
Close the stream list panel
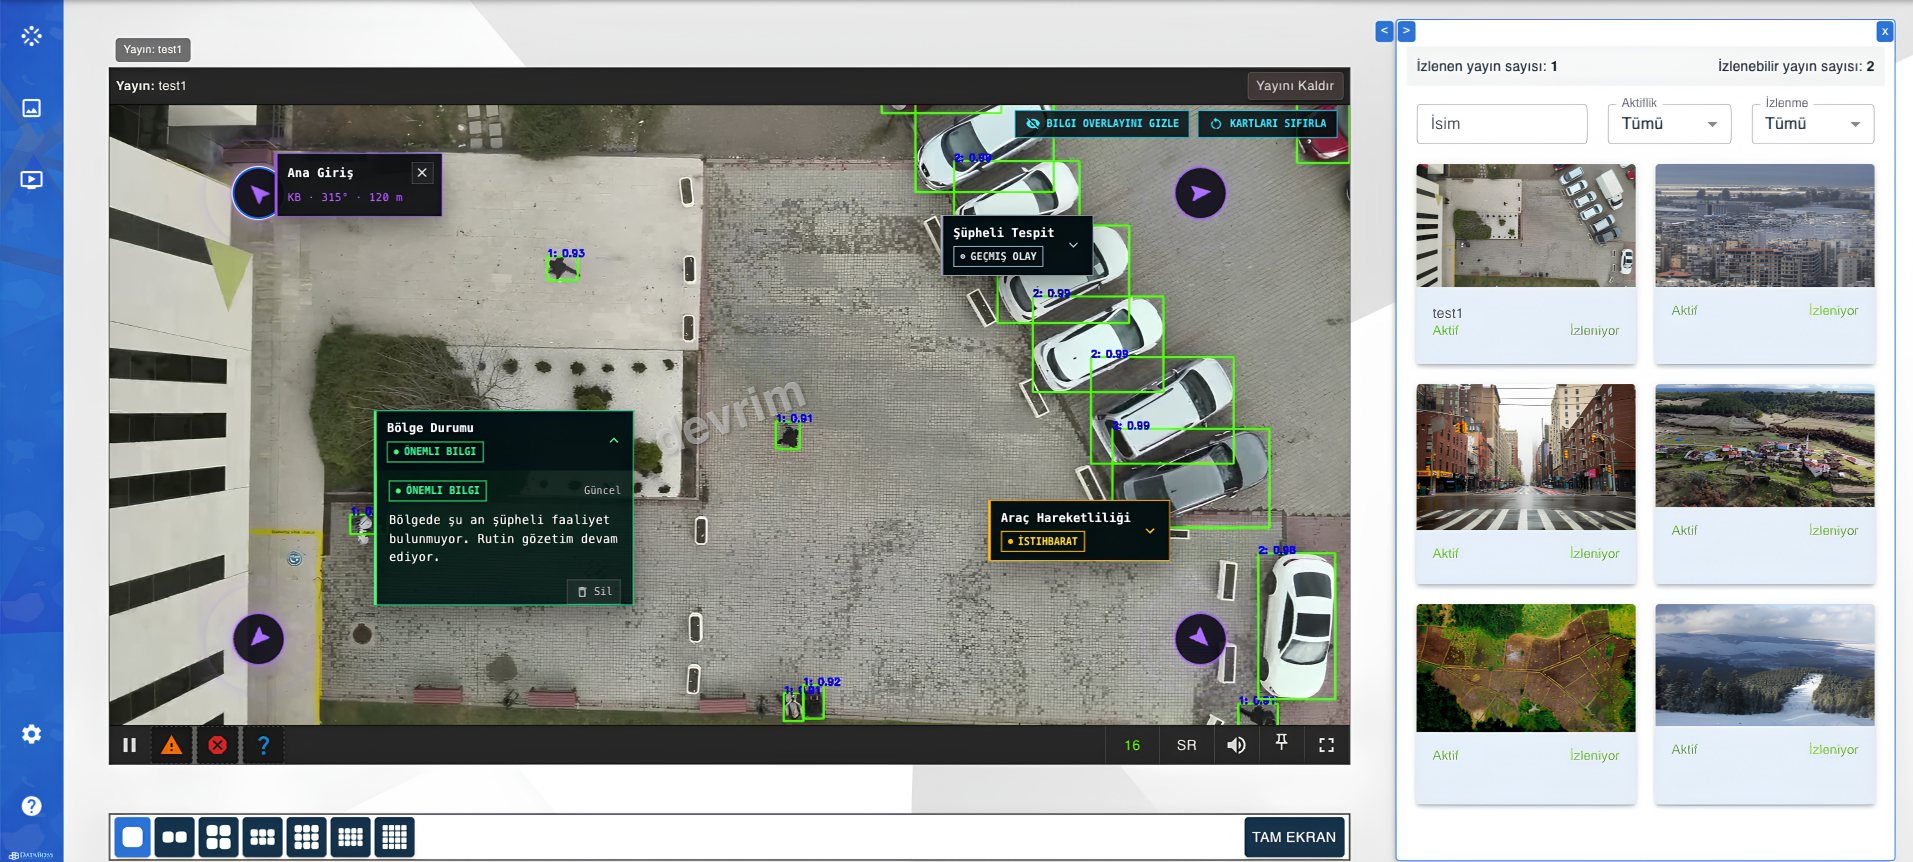1885,31
